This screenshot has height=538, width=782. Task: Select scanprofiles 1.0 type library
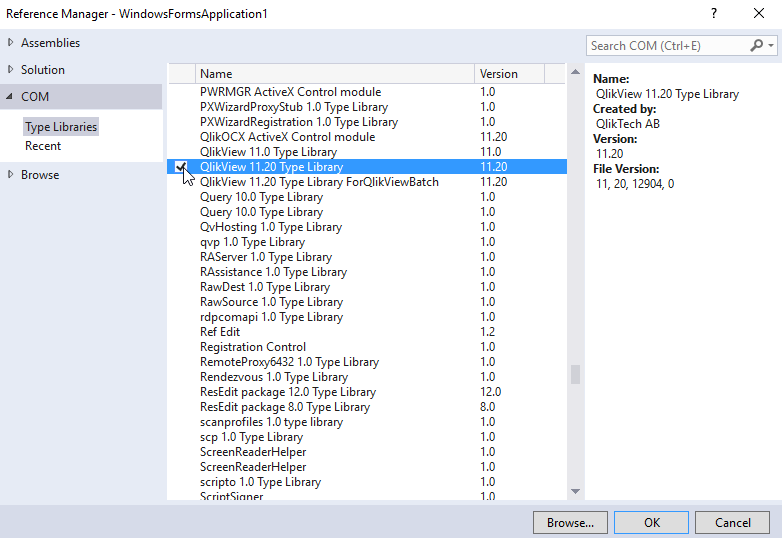(x=367, y=422)
